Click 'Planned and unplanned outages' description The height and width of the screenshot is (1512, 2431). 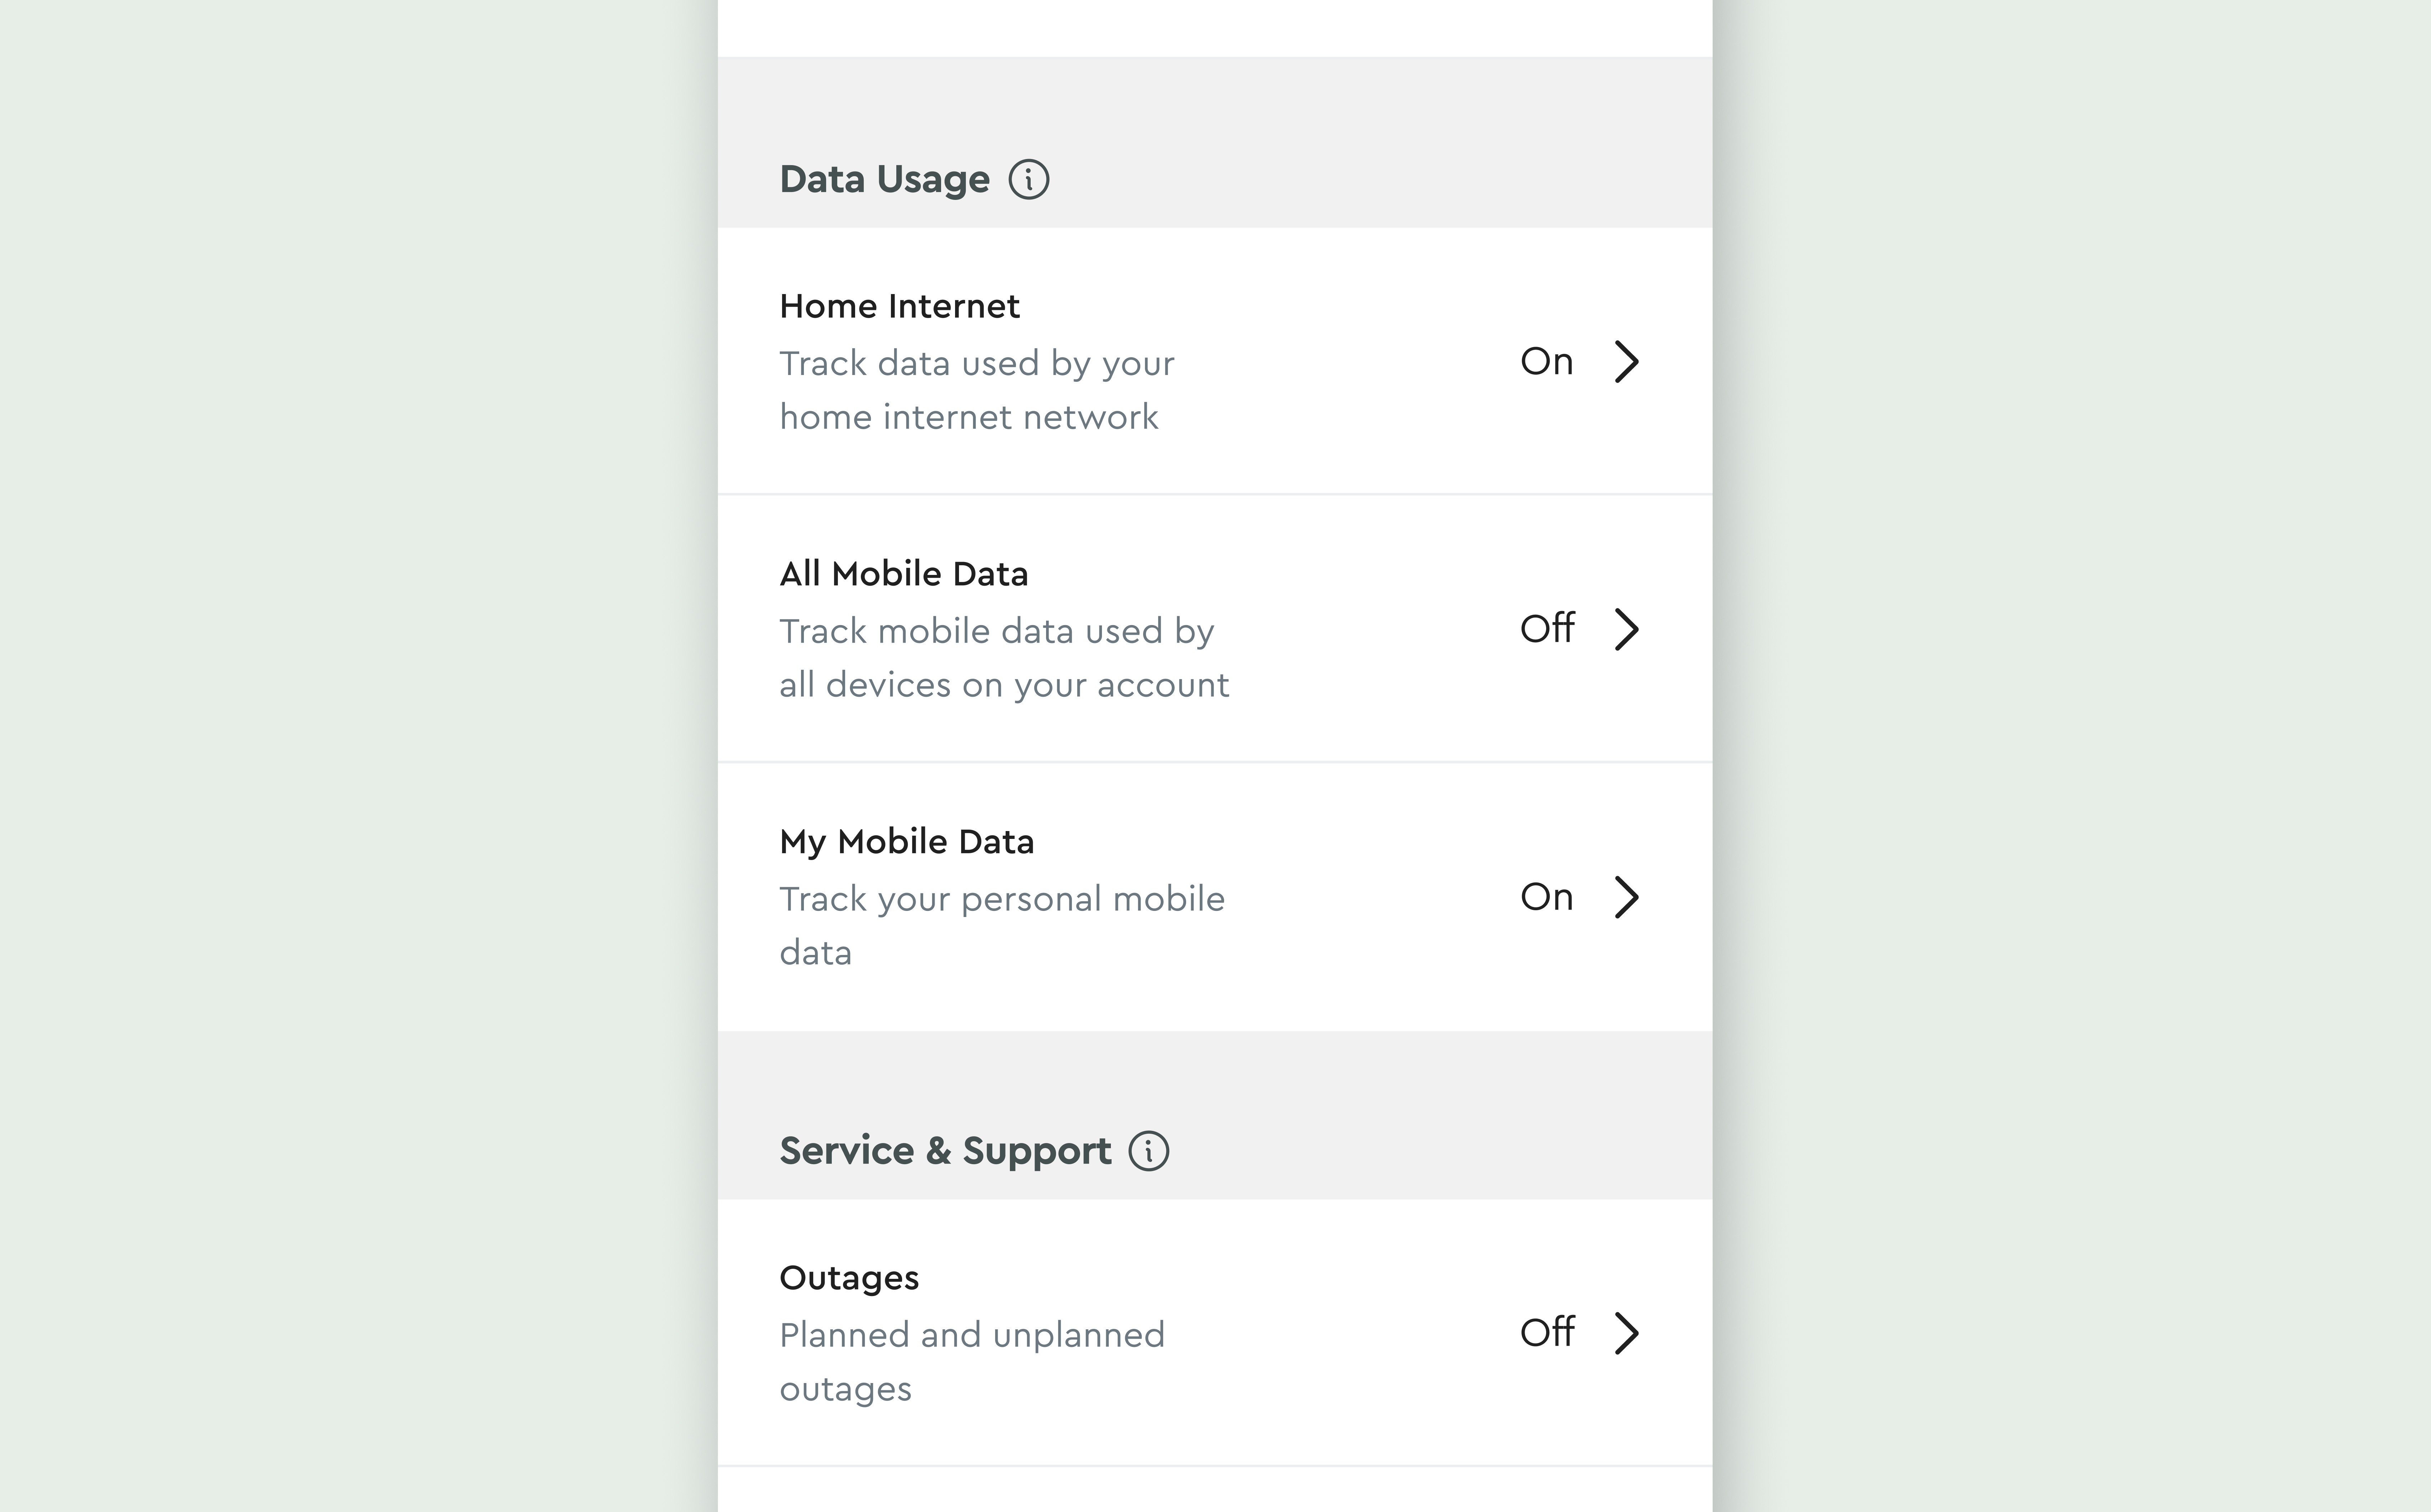pyautogui.click(x=972, y=1362)
